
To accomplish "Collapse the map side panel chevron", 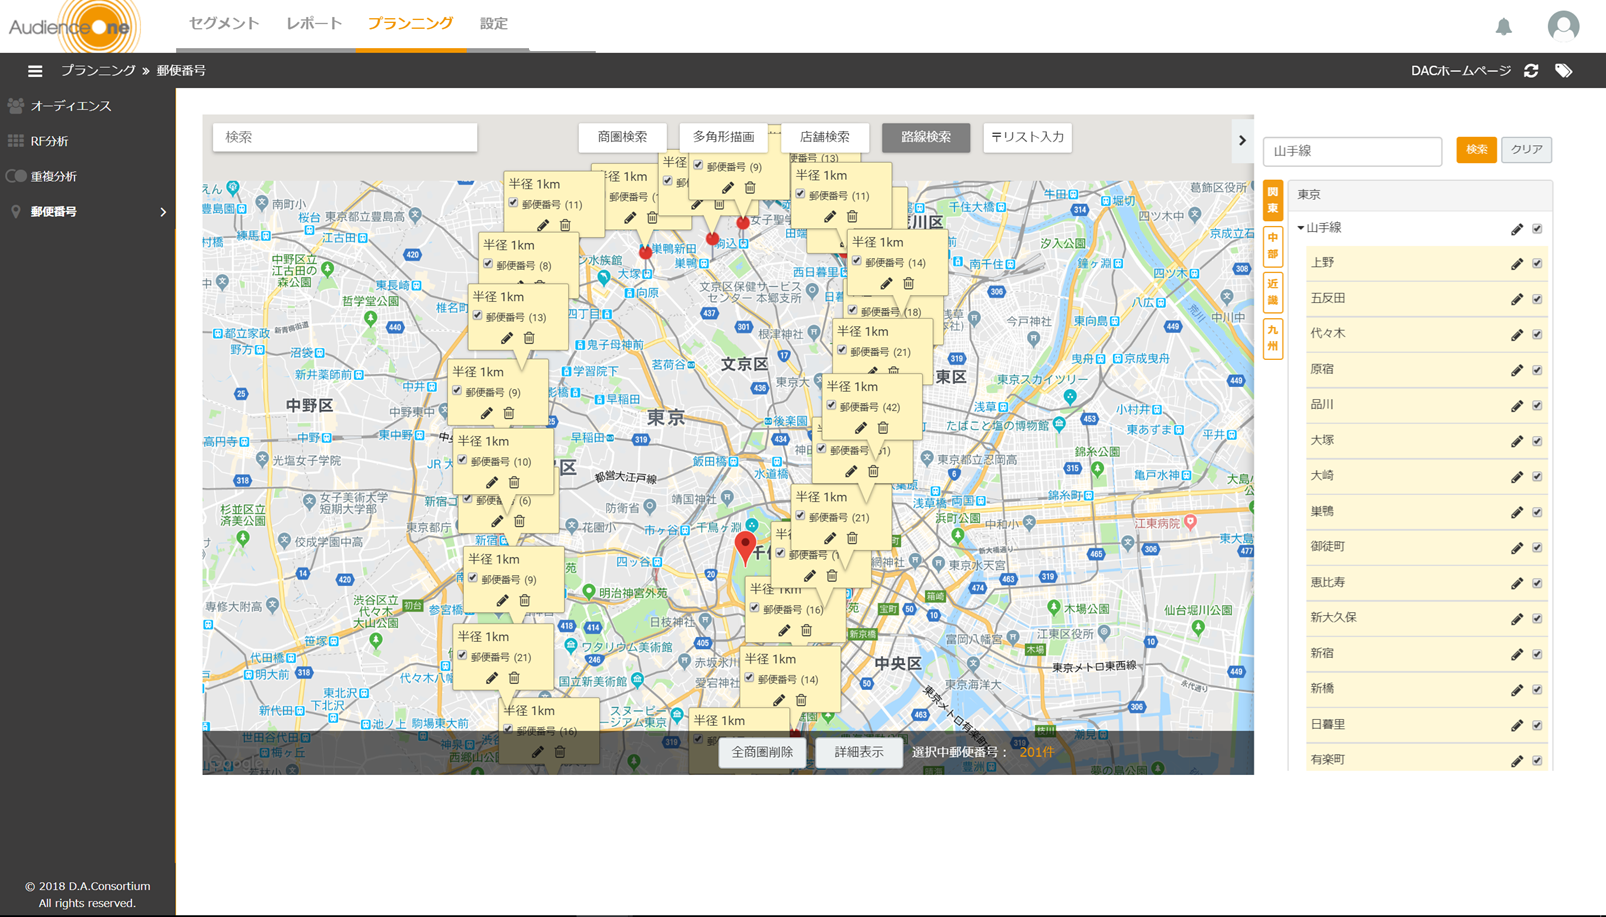I will click(x=1242, y=141).
